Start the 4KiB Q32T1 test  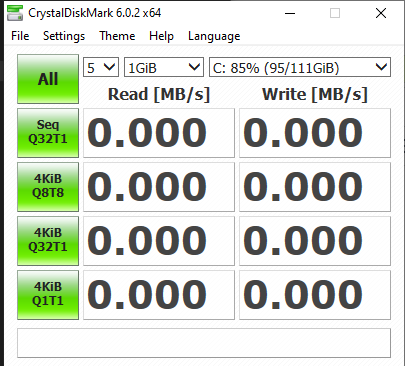coord(48,241)
